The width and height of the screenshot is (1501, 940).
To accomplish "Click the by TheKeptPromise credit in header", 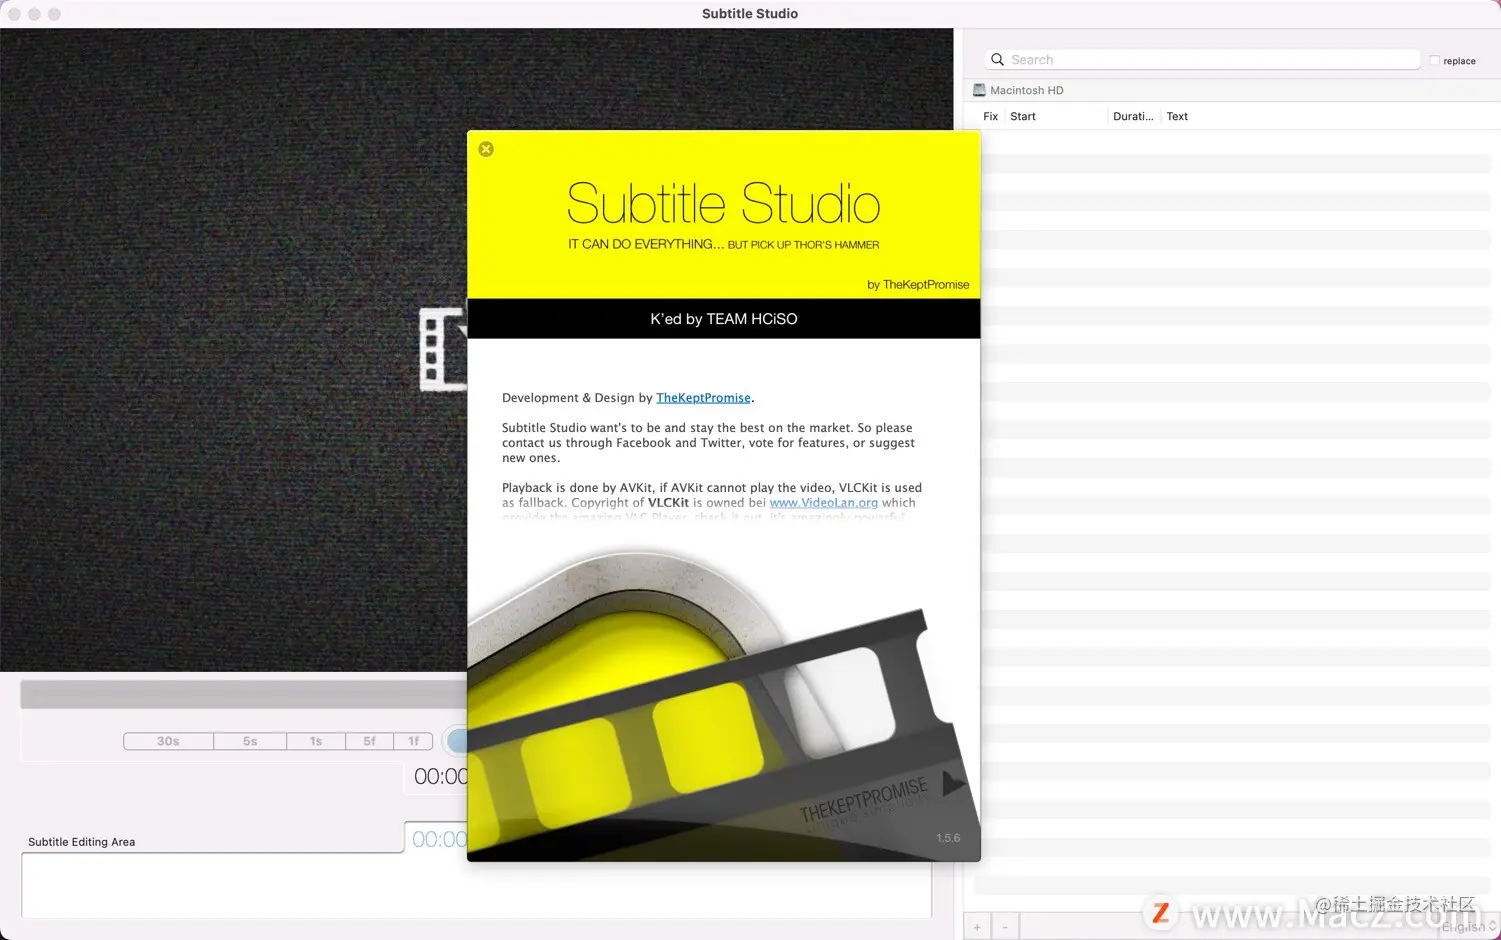I will 918,285.
